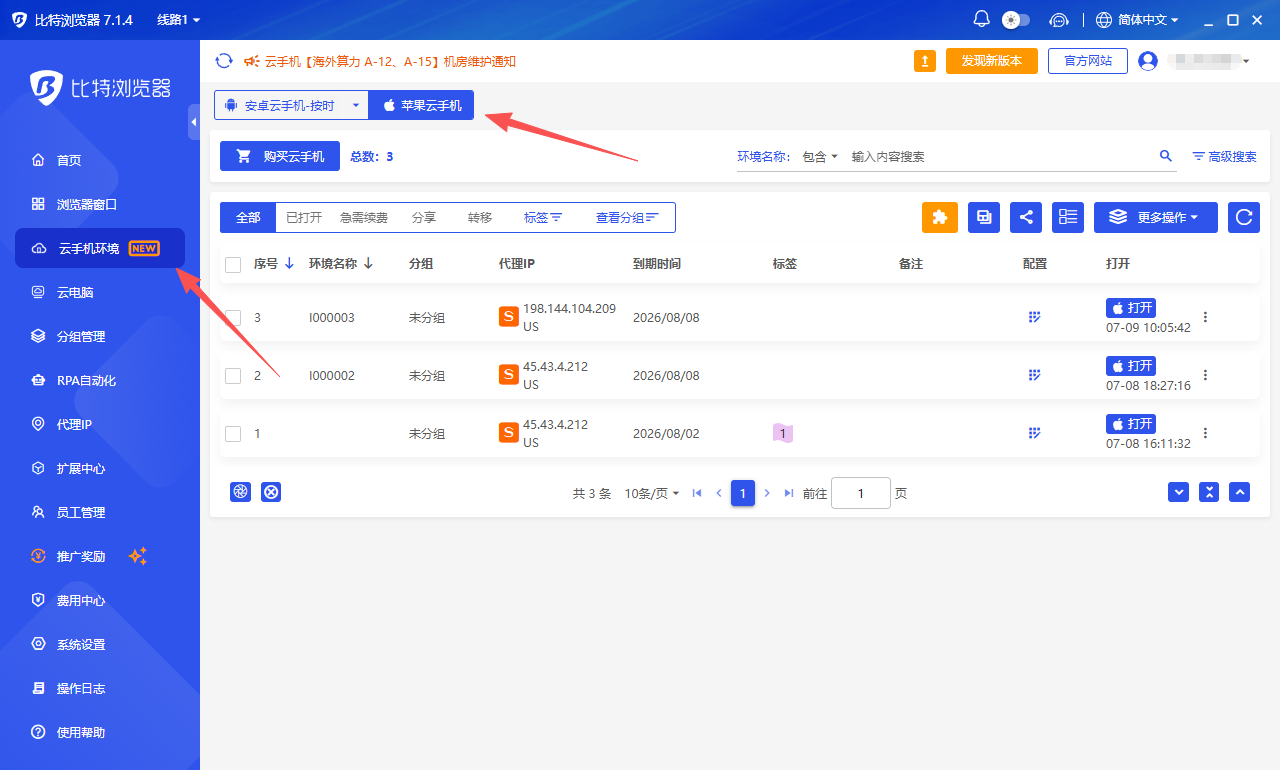Check the checkbox for row I000002

click(233, 376)
